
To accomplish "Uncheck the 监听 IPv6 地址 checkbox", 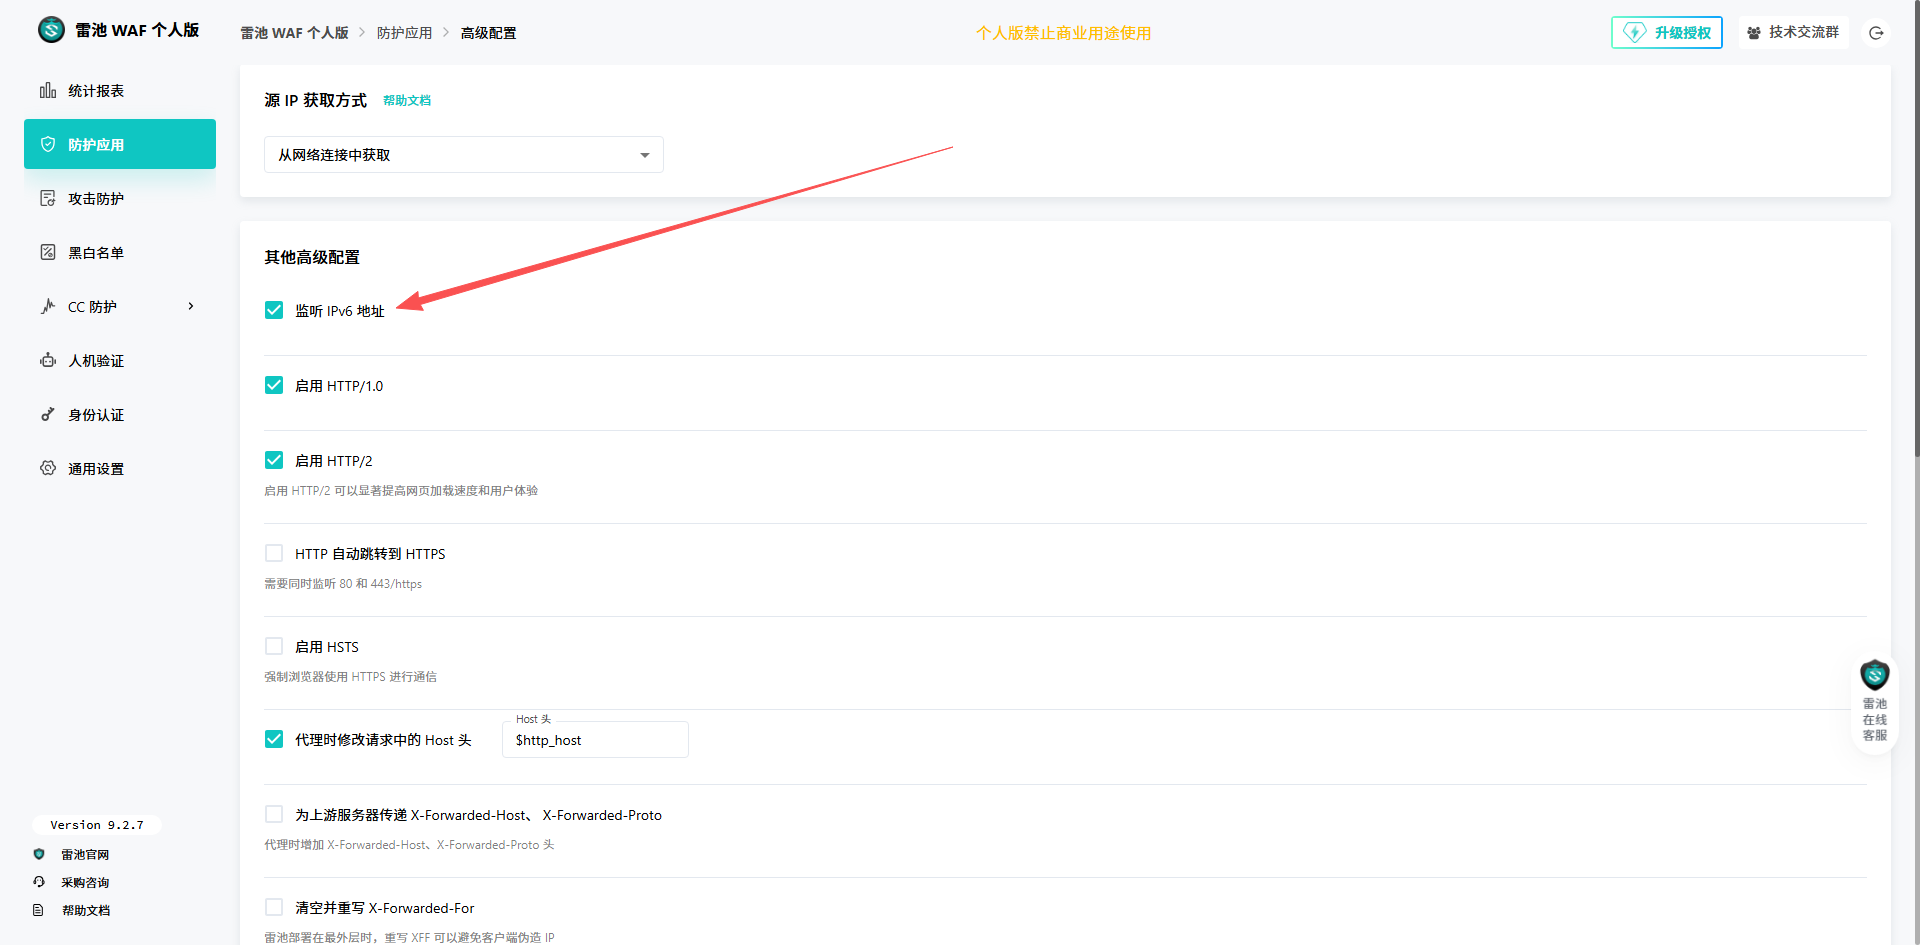I will 274,310.
